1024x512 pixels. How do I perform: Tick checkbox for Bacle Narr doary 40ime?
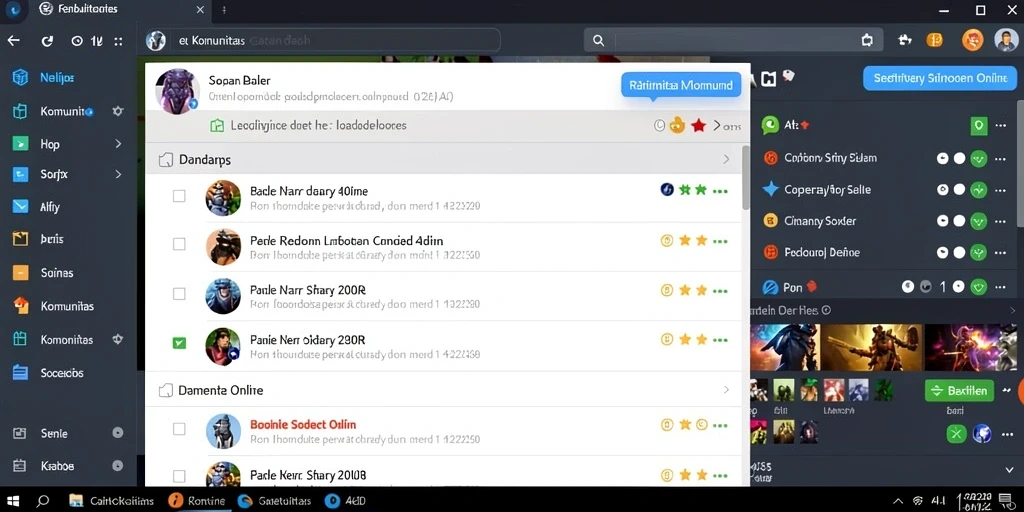(179, 196)
